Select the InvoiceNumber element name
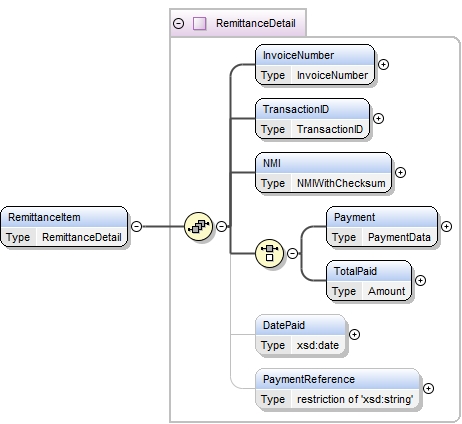Screen dimensions: 462x424 click(x=298, y=55)
